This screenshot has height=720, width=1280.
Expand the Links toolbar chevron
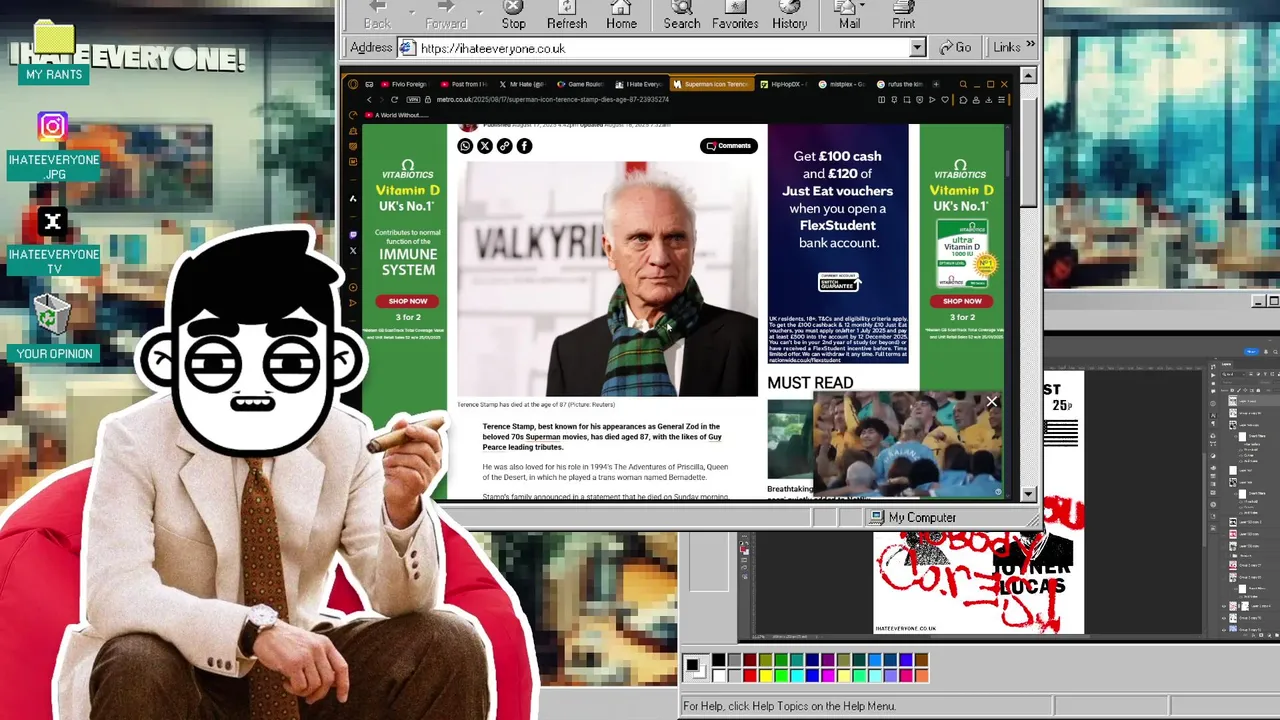[x=1031, y=46]
